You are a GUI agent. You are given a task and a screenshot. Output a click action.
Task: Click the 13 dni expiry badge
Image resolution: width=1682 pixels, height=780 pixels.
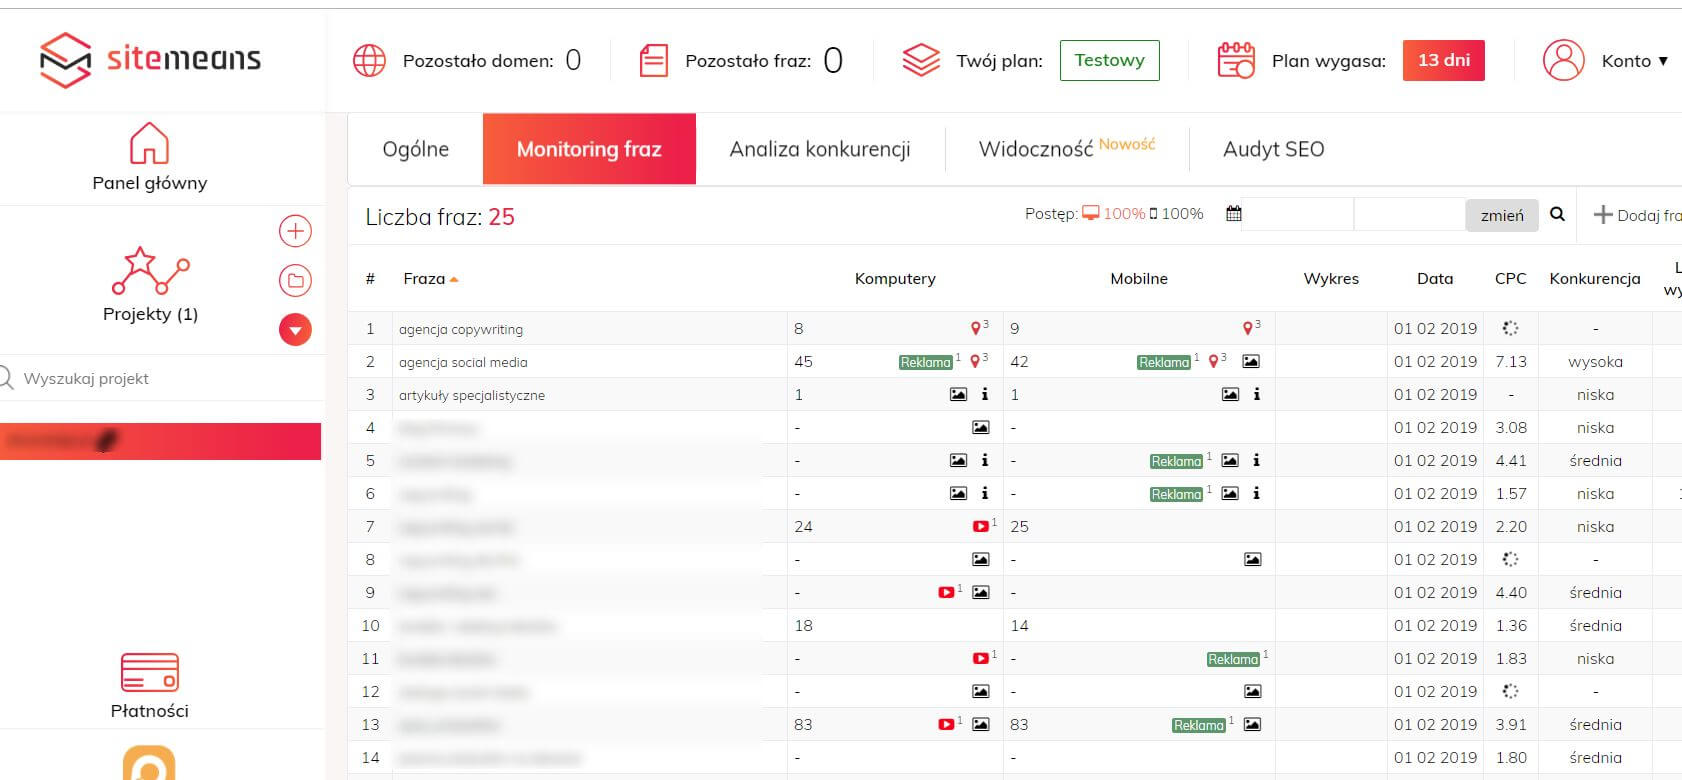click(1443, 60)
